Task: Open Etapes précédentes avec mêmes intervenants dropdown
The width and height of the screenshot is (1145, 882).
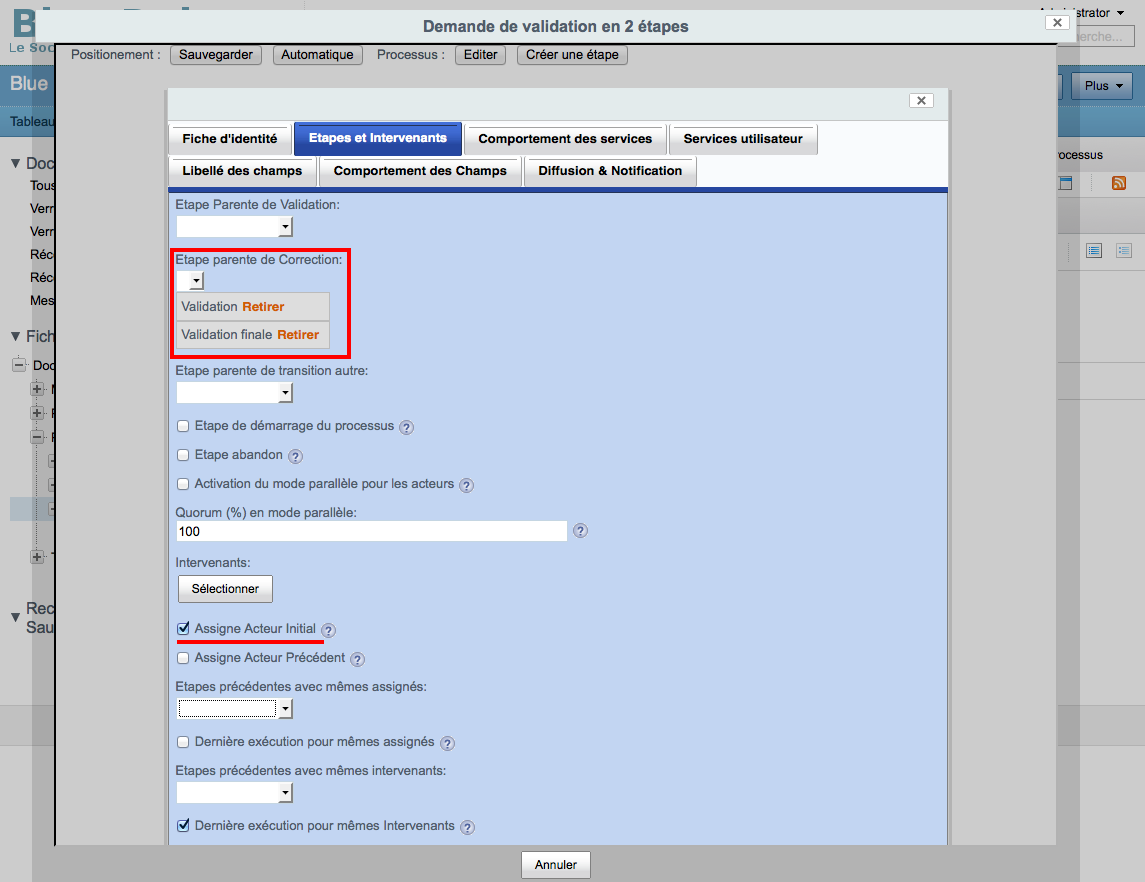Action: click(x=234, y=792)
